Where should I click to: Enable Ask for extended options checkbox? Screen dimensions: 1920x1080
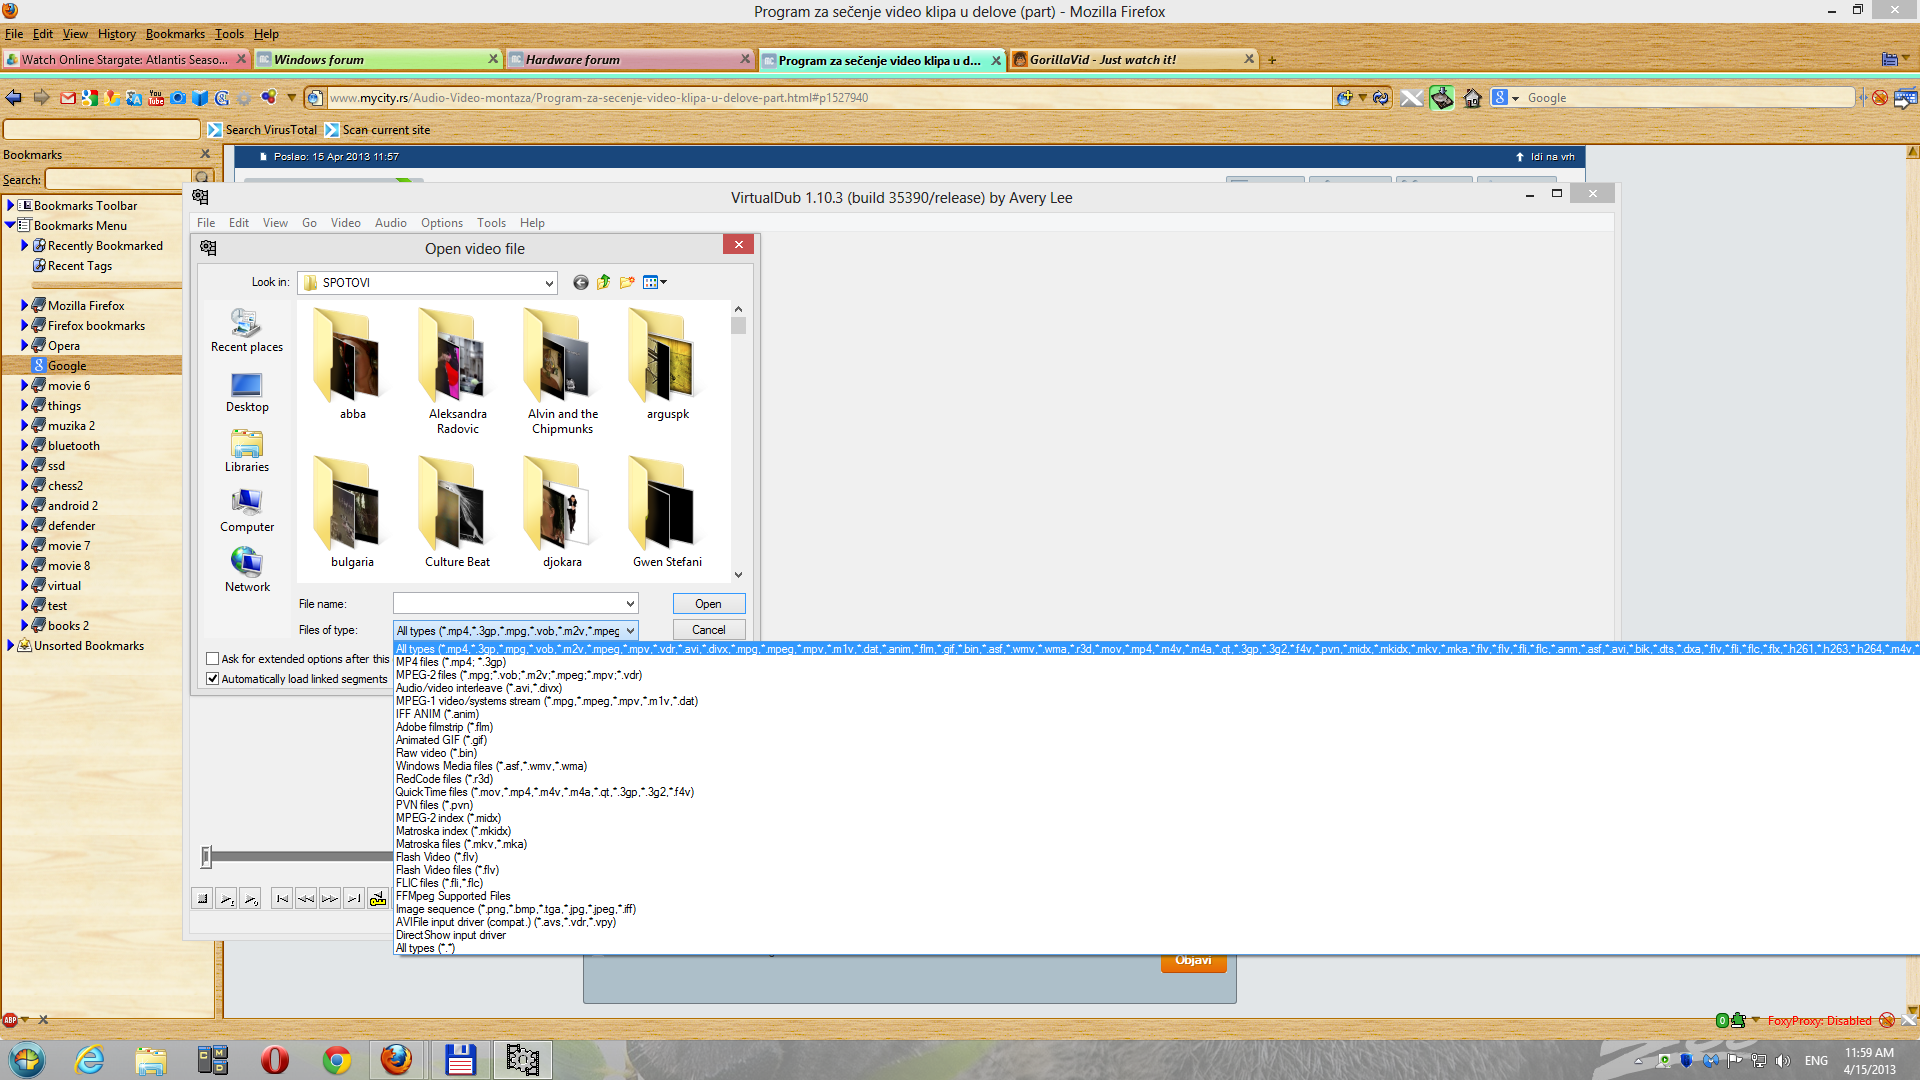212,659
